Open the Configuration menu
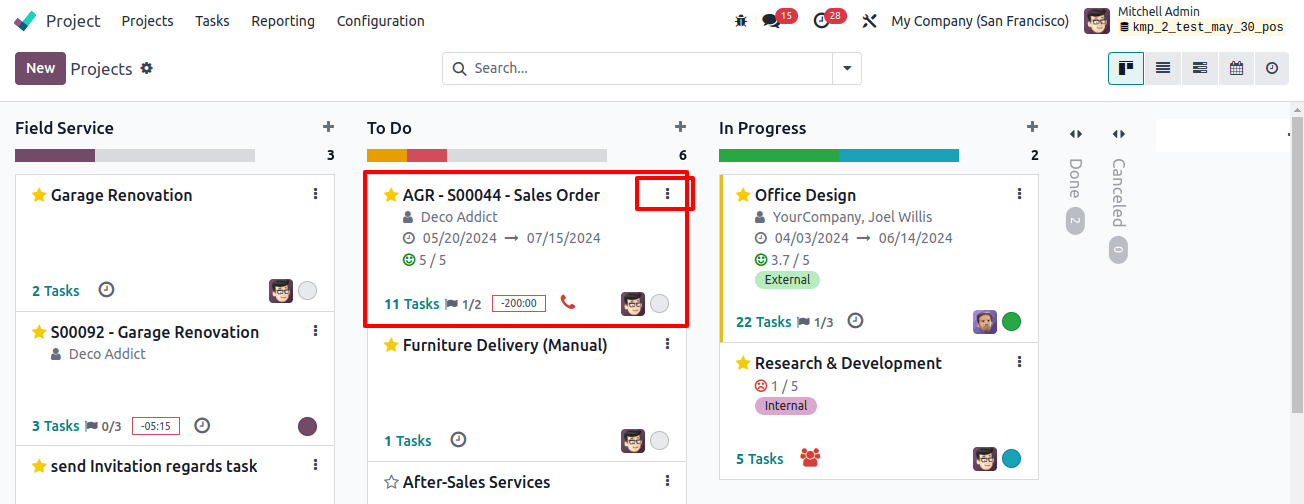The width and height of the screenshot is (1304, 504). [x=380, y=21]
